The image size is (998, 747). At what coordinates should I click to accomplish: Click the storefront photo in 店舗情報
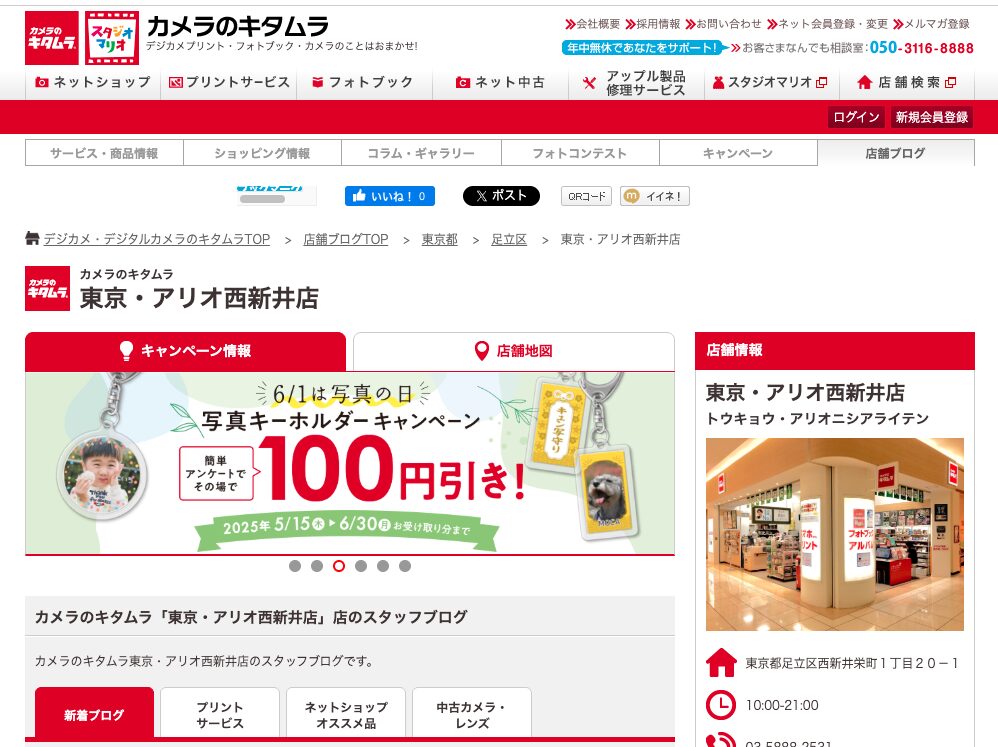click(x=834, y=534)
